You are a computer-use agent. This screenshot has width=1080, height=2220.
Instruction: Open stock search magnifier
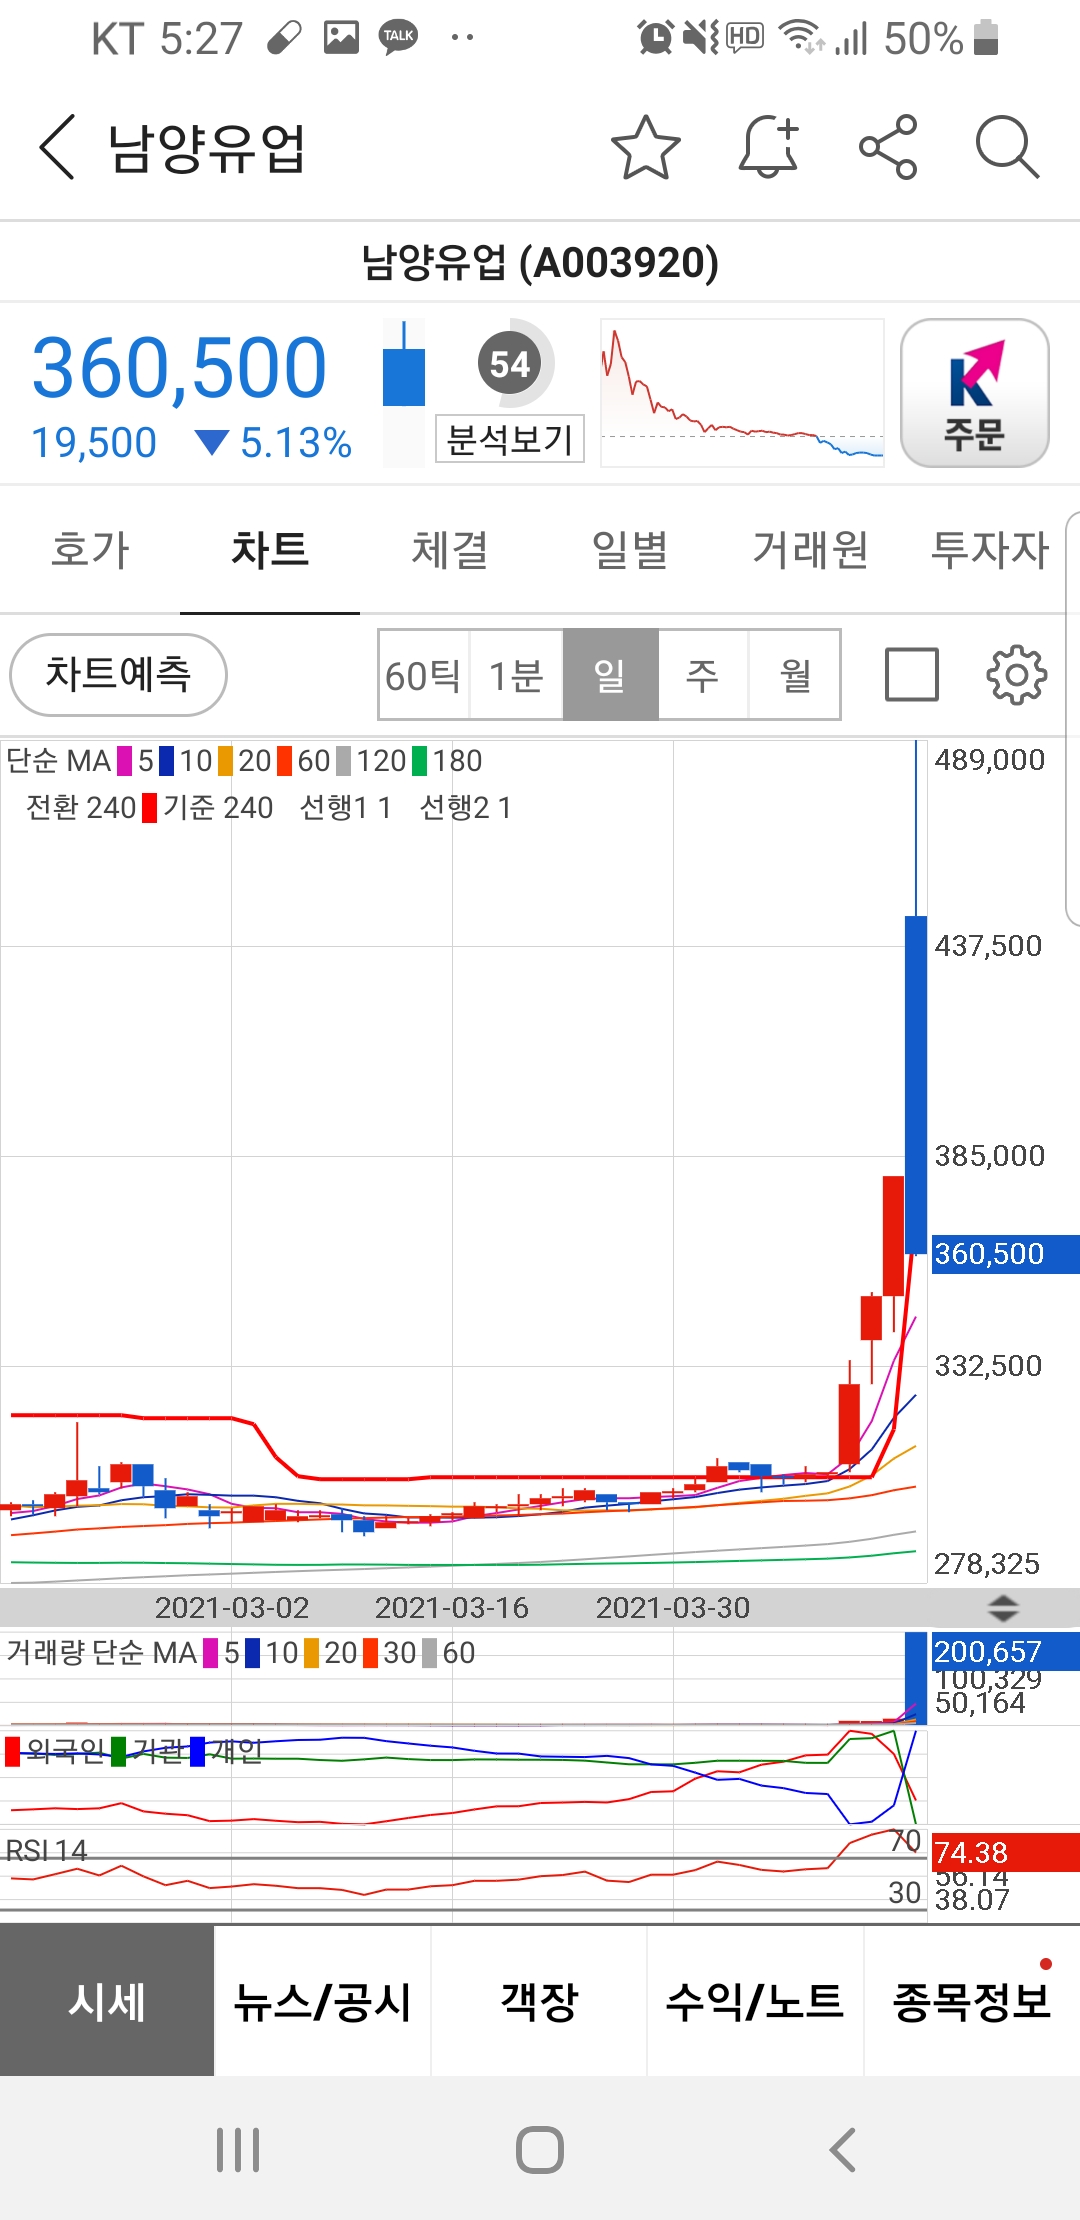(1007, 147)
